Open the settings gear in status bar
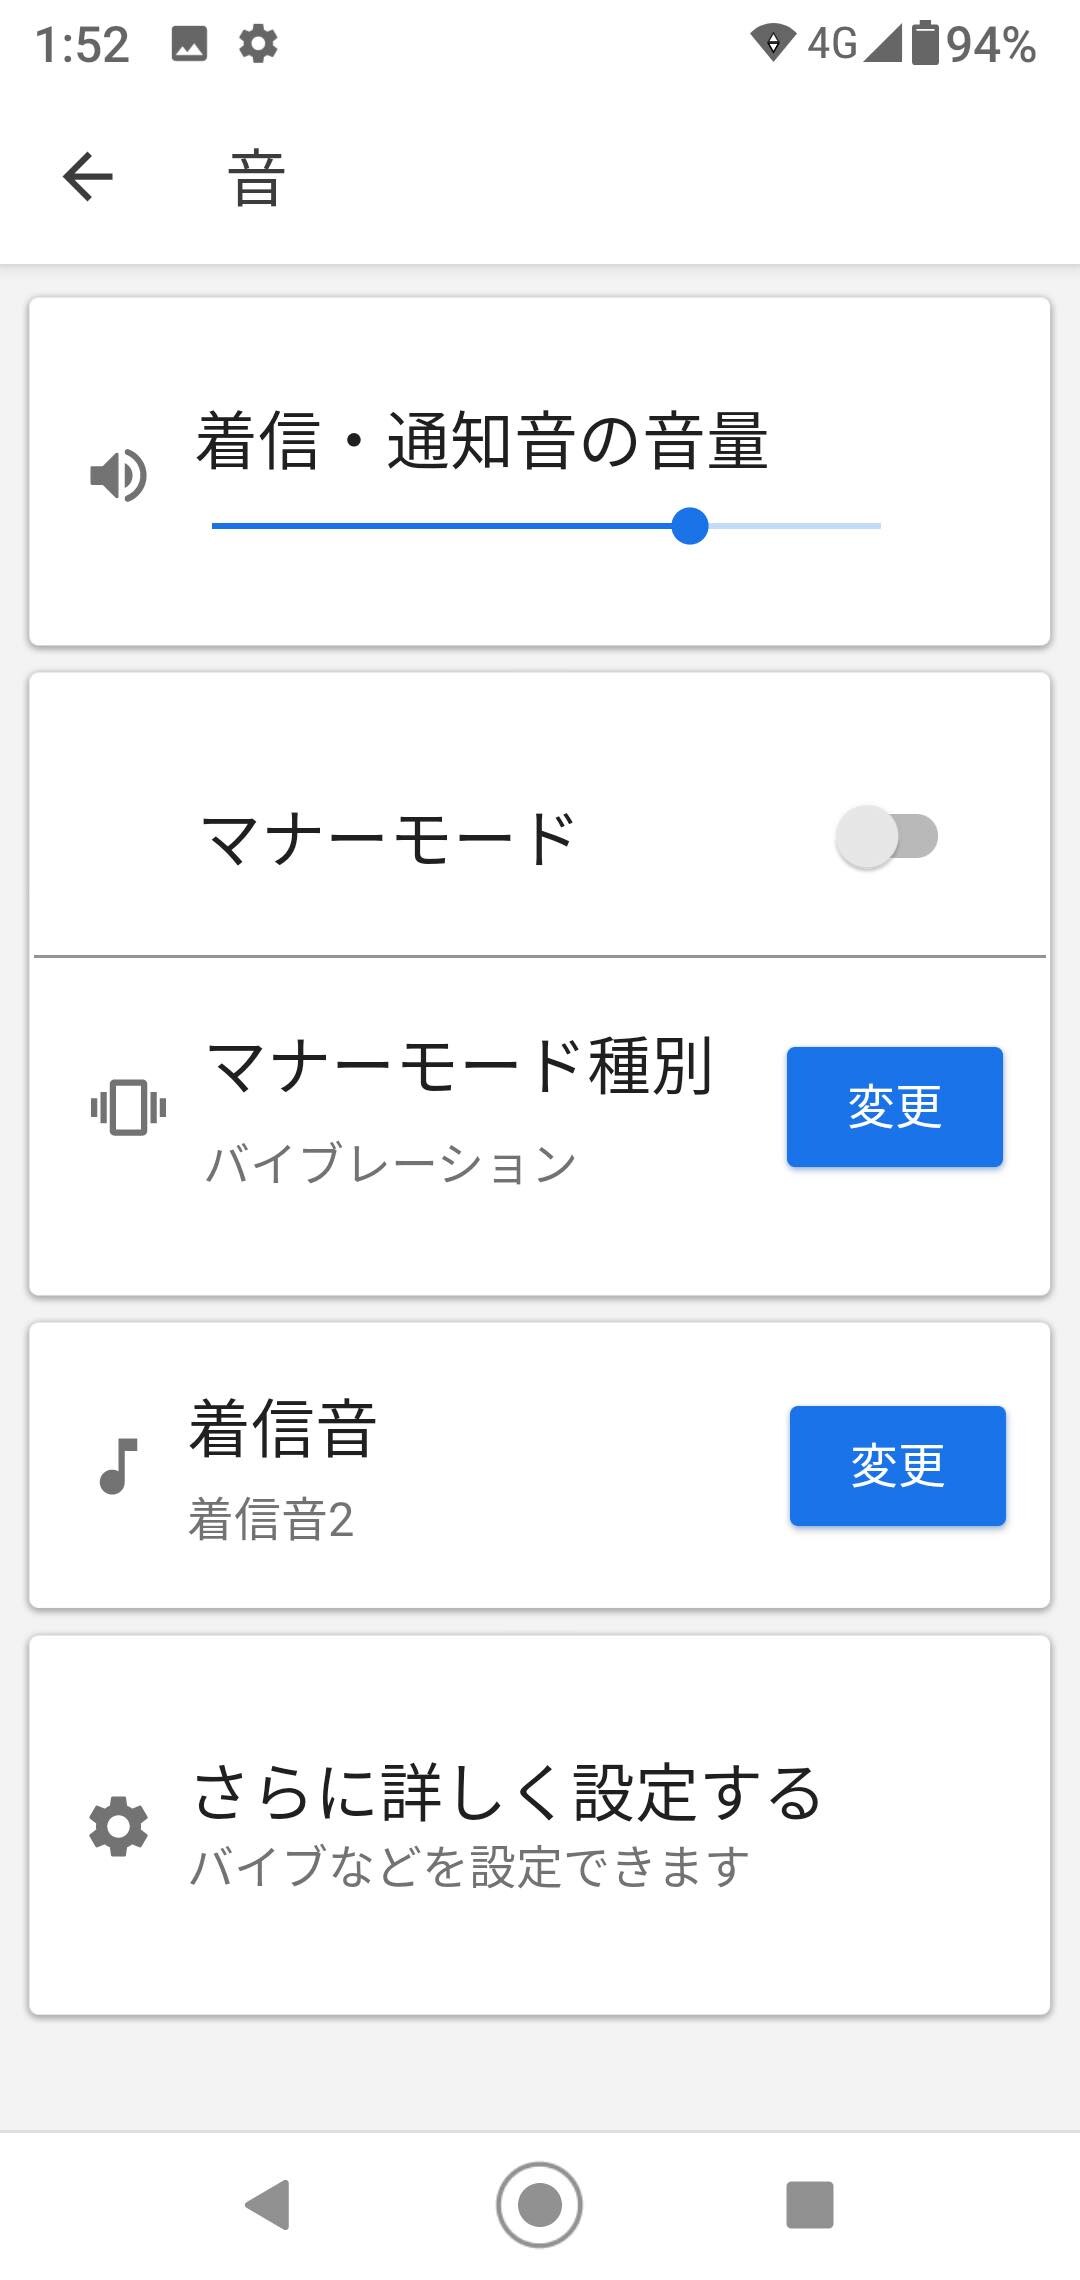 coord(258,44)
